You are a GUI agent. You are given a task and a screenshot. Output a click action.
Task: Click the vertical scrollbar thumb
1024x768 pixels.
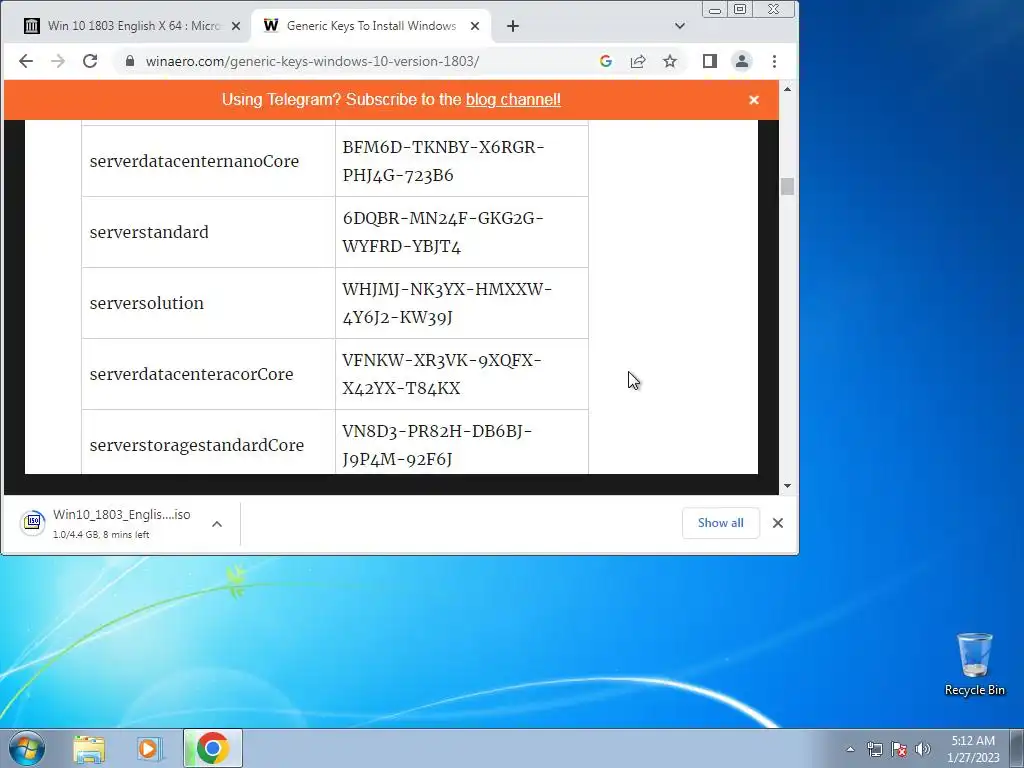[787, 186]
